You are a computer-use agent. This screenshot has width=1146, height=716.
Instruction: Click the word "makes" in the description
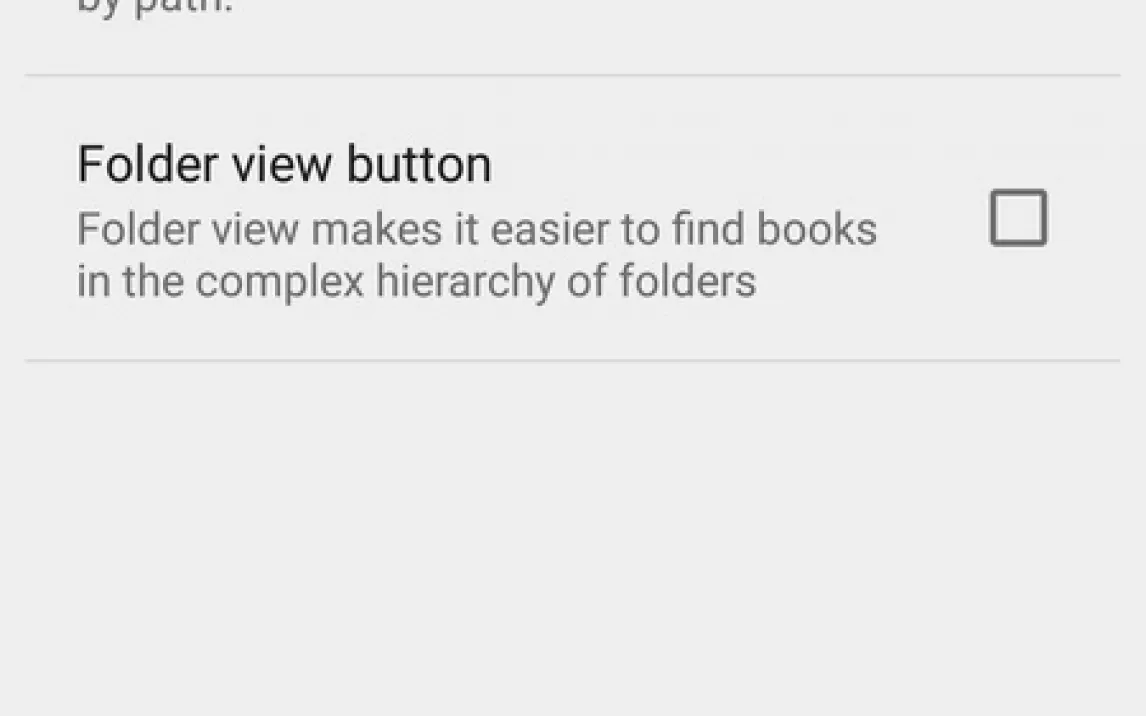(x=376, y=229)
